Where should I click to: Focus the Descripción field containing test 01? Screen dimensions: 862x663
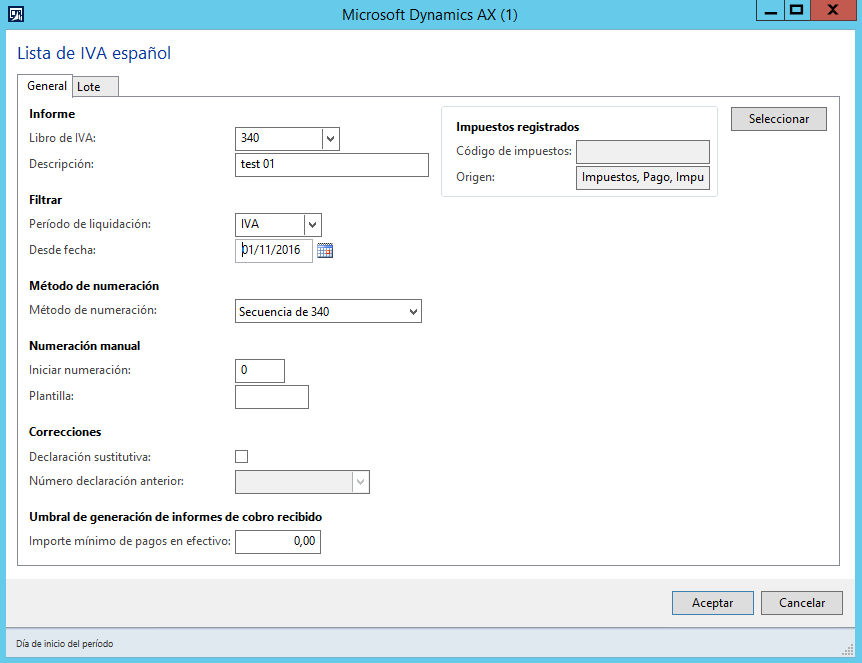click(331, 165)
